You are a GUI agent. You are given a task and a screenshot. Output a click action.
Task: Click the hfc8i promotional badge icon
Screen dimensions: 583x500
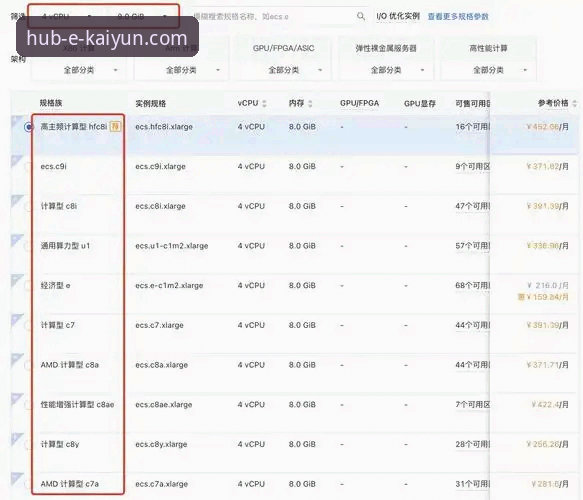(x=115, y=126)
